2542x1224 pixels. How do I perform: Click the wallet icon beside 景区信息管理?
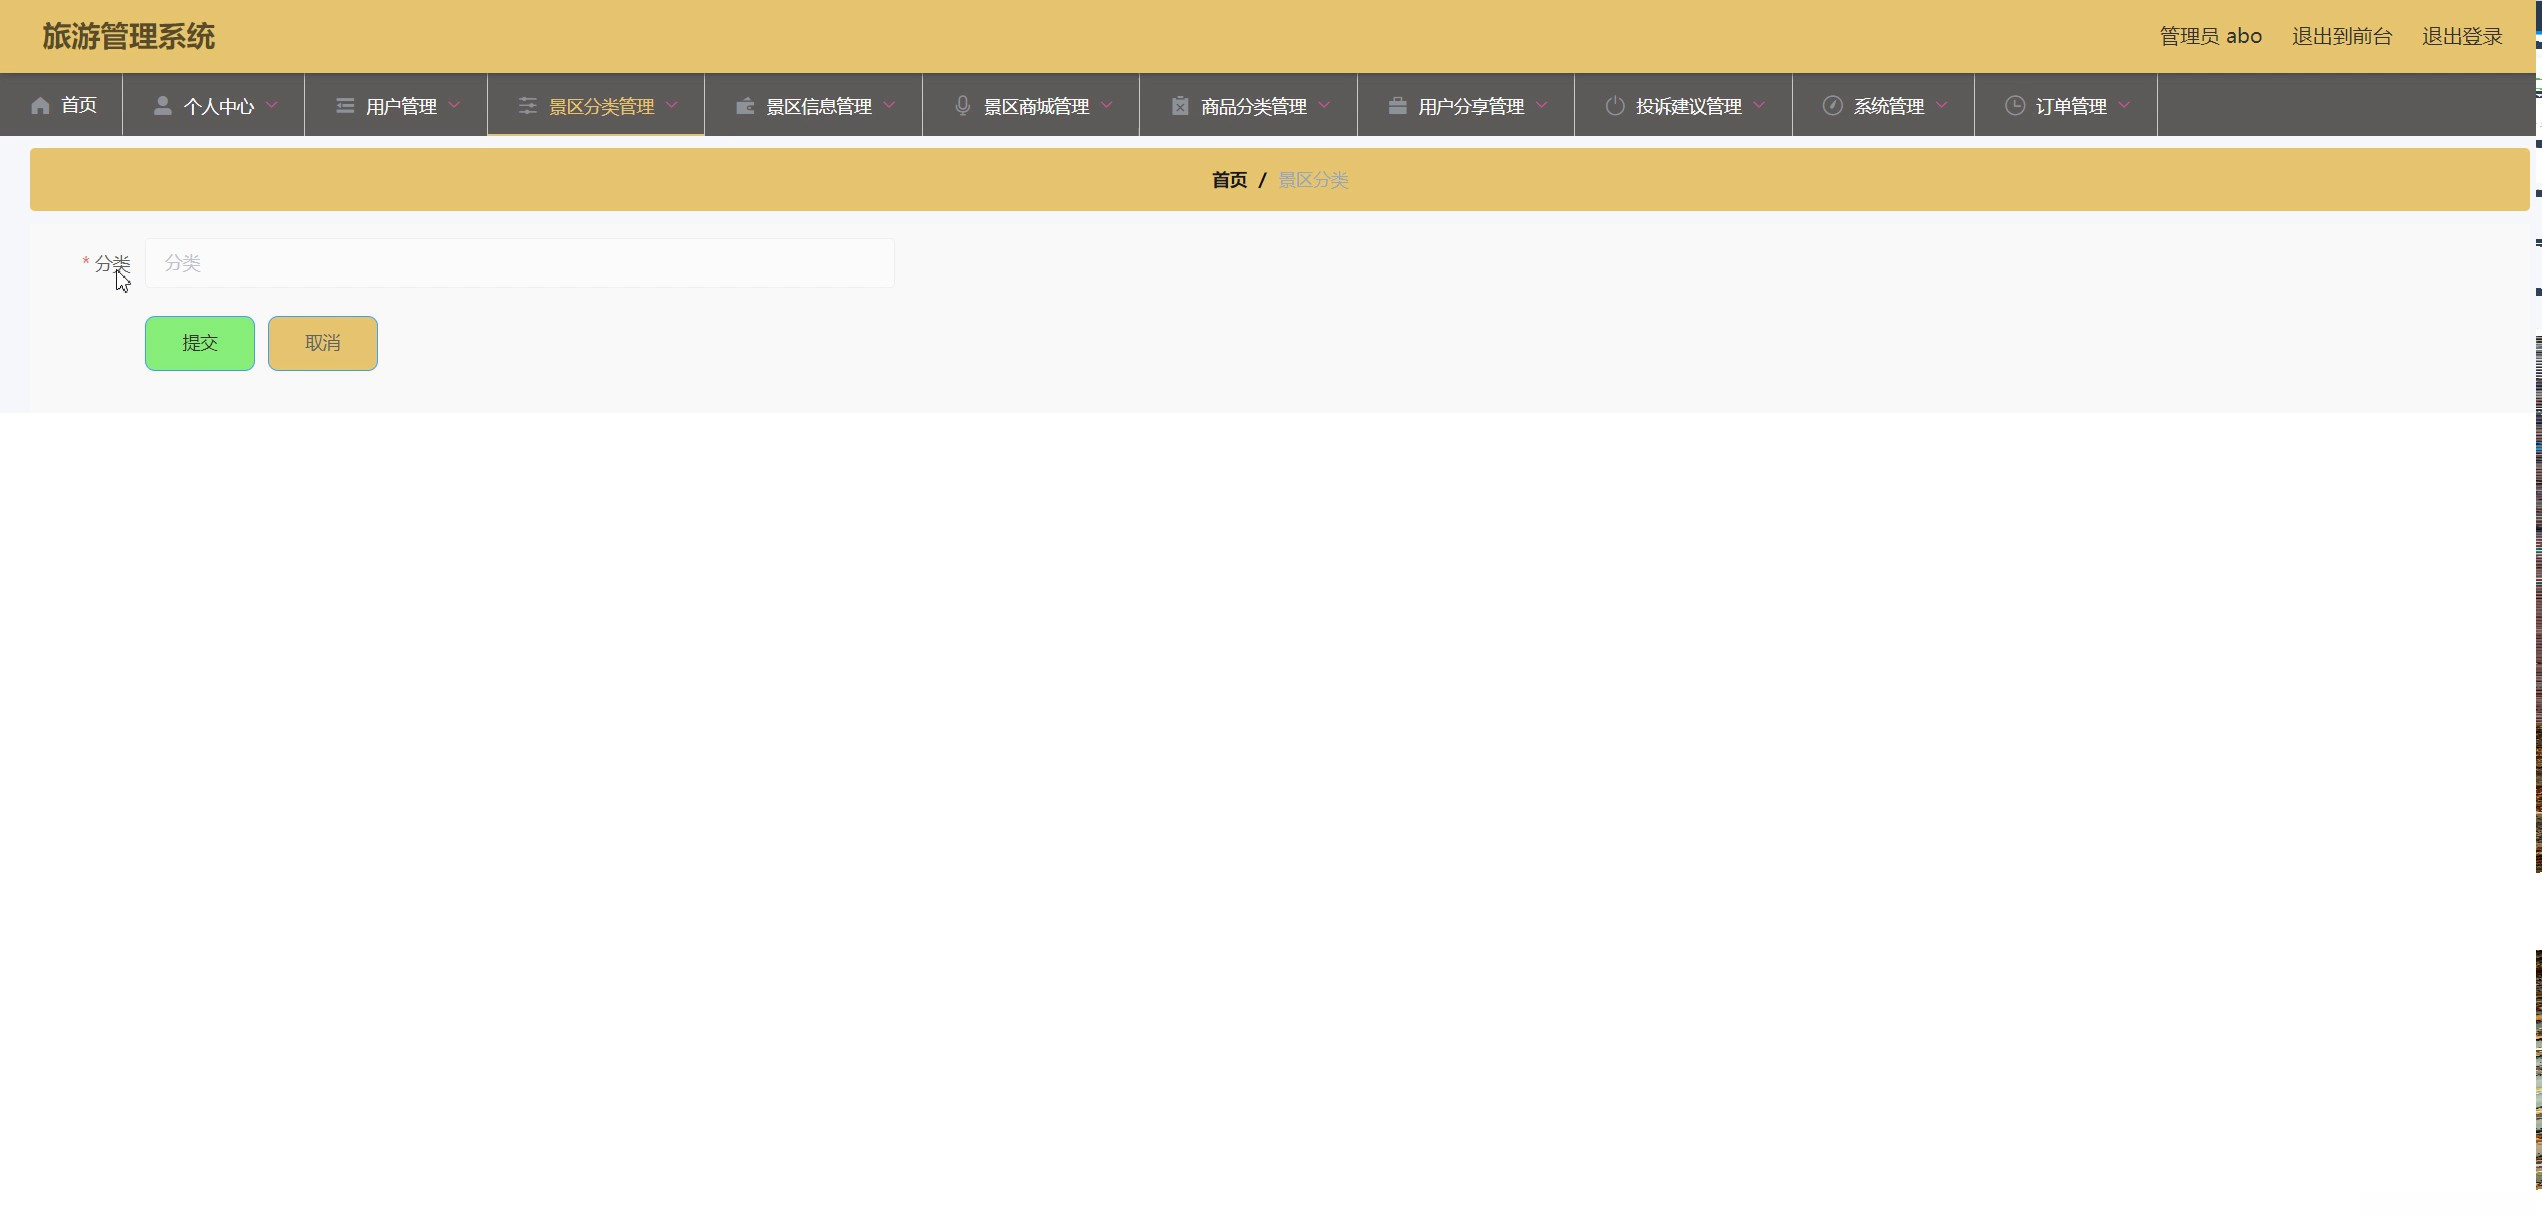(745, 106)
